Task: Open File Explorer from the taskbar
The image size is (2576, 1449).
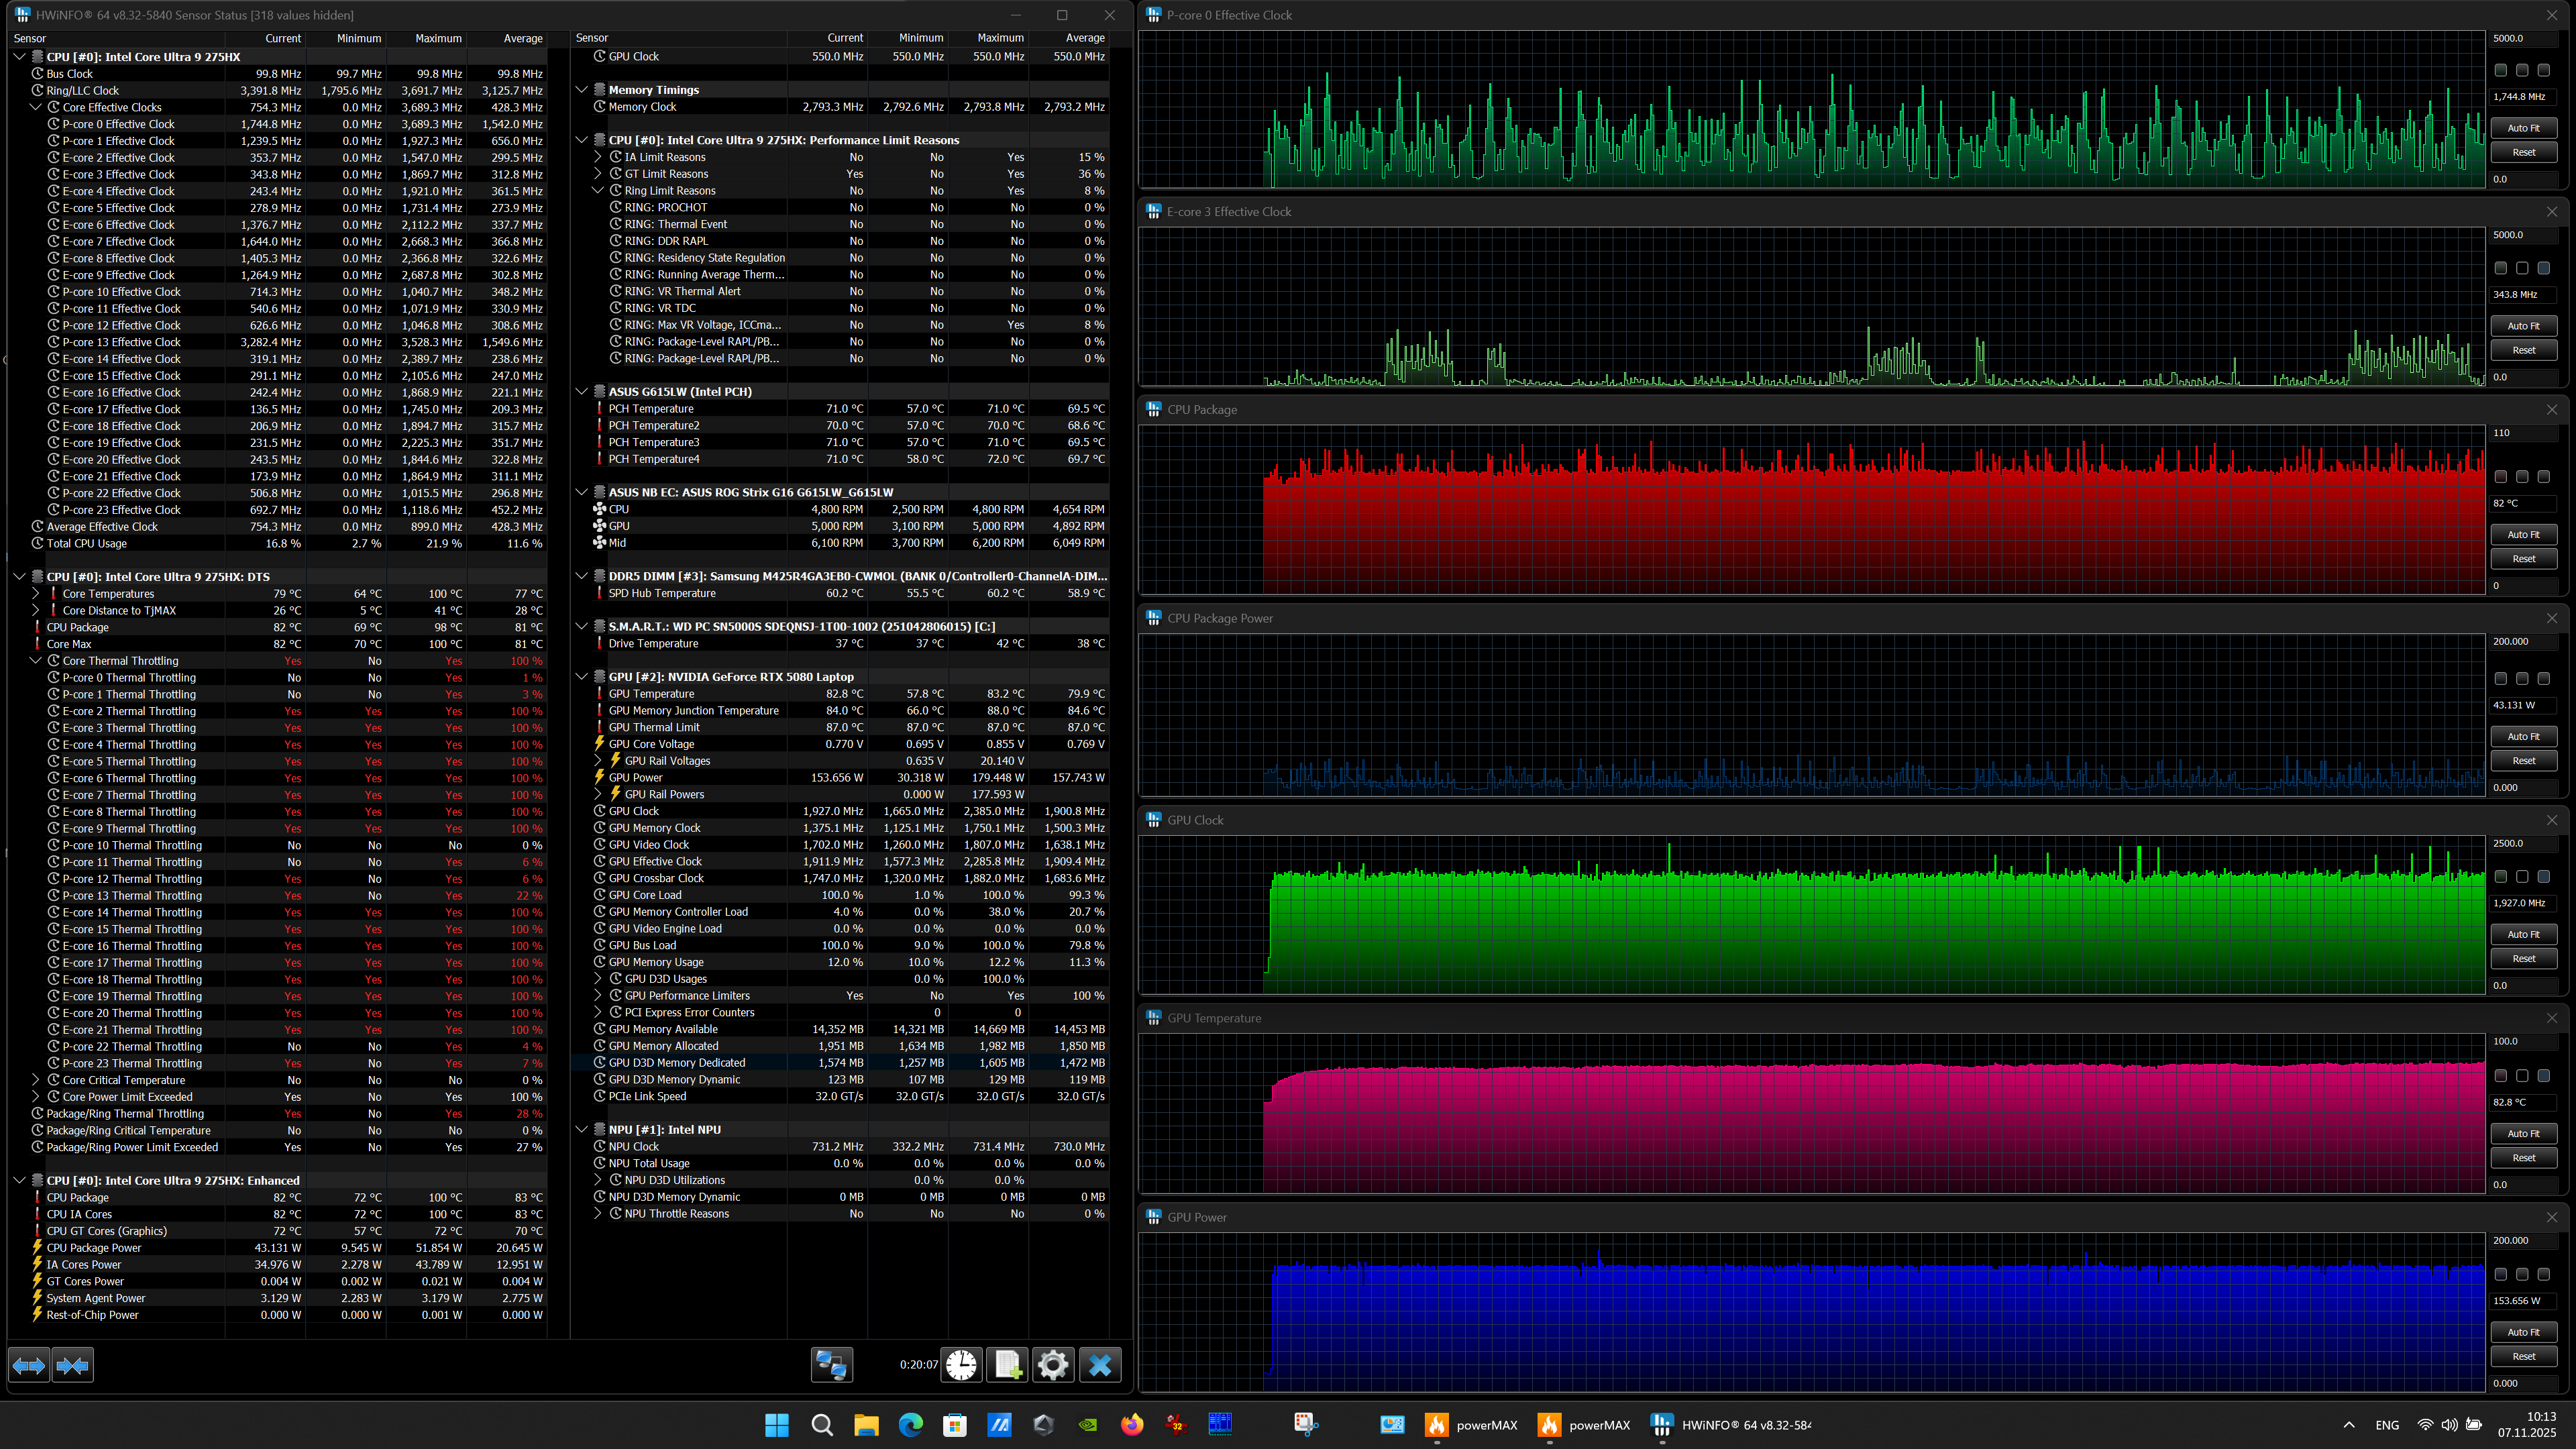Action: [x=866, y=1425]
